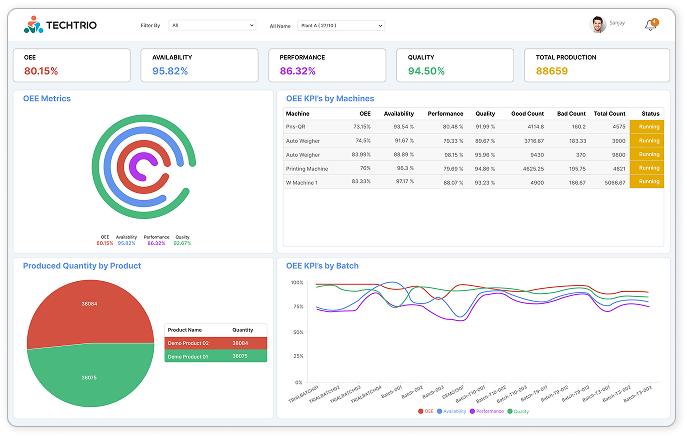Click the Machine column header
Screen dimensions: 687x437
tap(297, 114)
